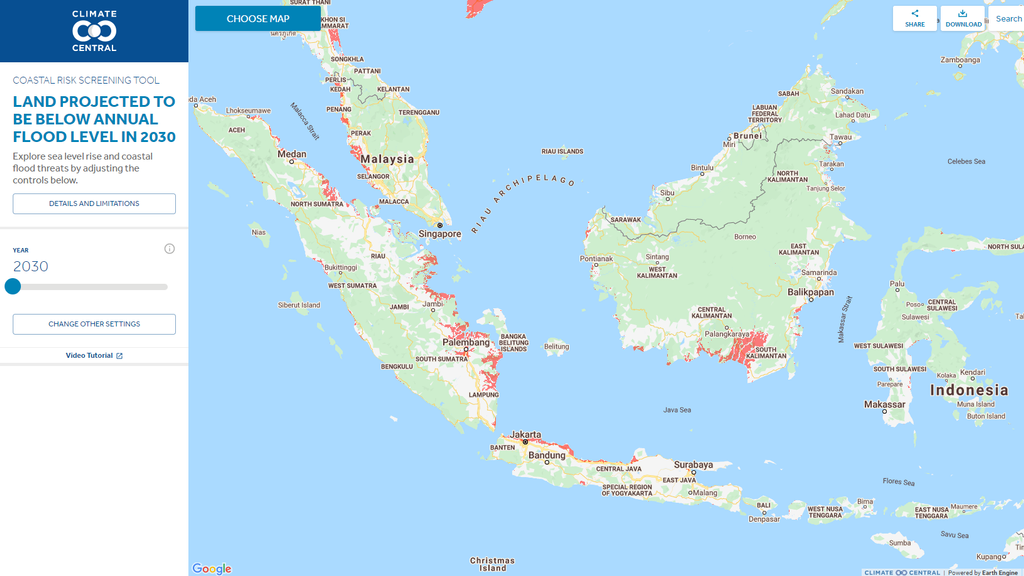Click the Bandung map label
The image size is (1024, 576).
547,455
